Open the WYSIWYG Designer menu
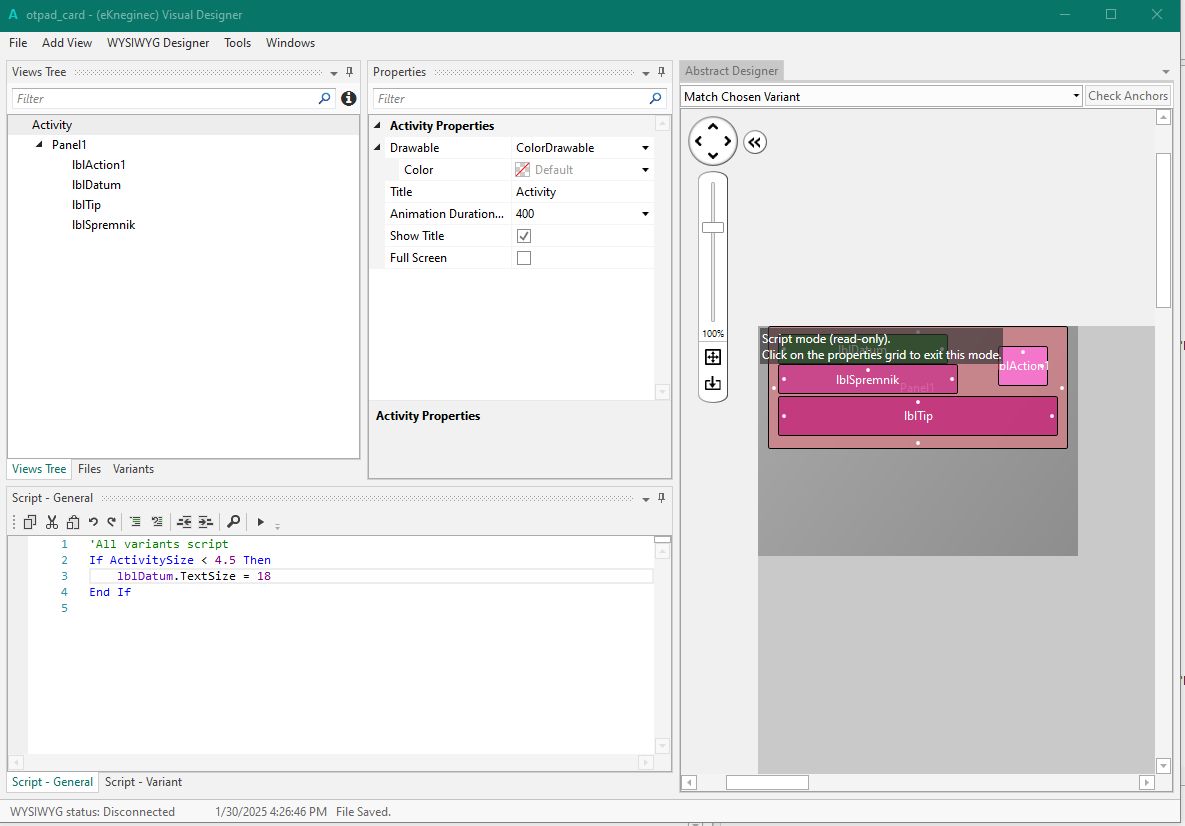 pyautogui.click(x=158, y=43)
